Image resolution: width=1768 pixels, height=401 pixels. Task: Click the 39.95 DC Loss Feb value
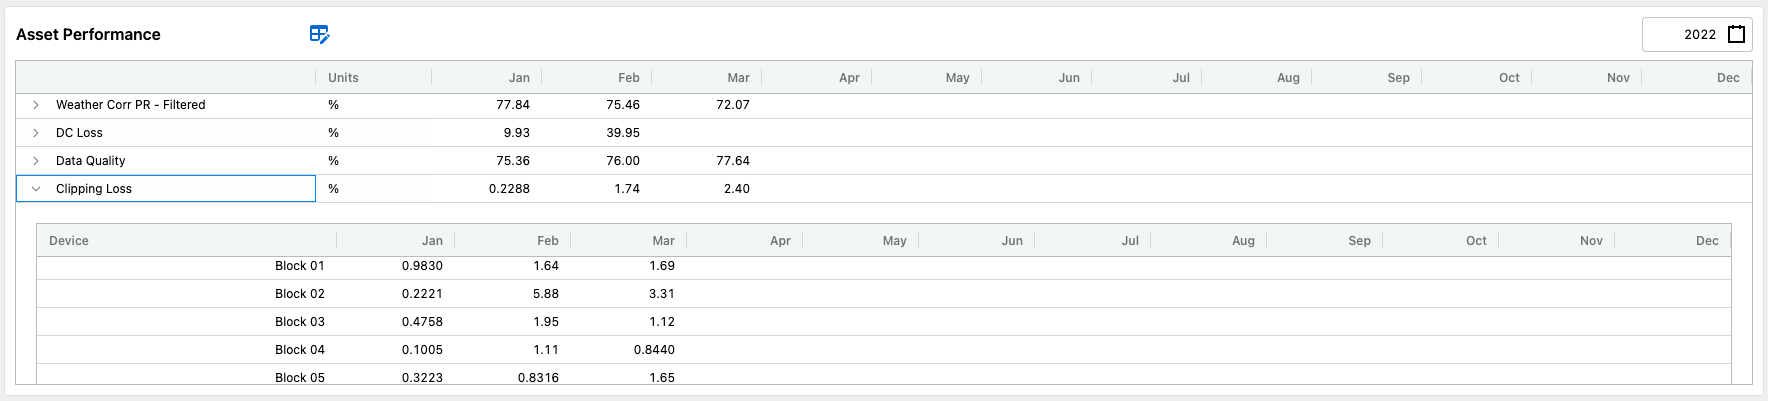(x=622, y=133)
